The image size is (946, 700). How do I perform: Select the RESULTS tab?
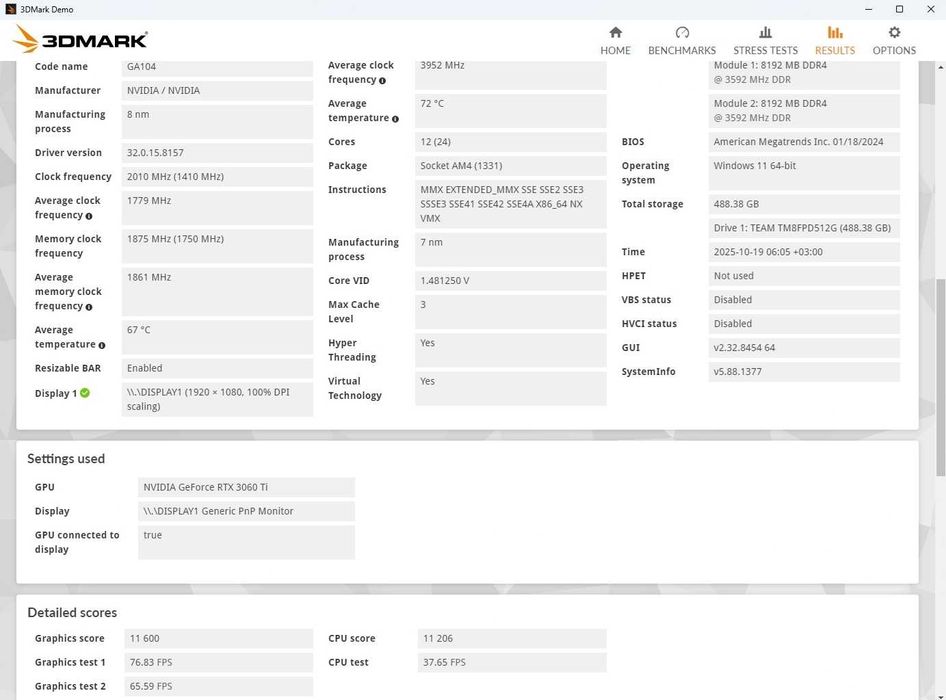834,40
